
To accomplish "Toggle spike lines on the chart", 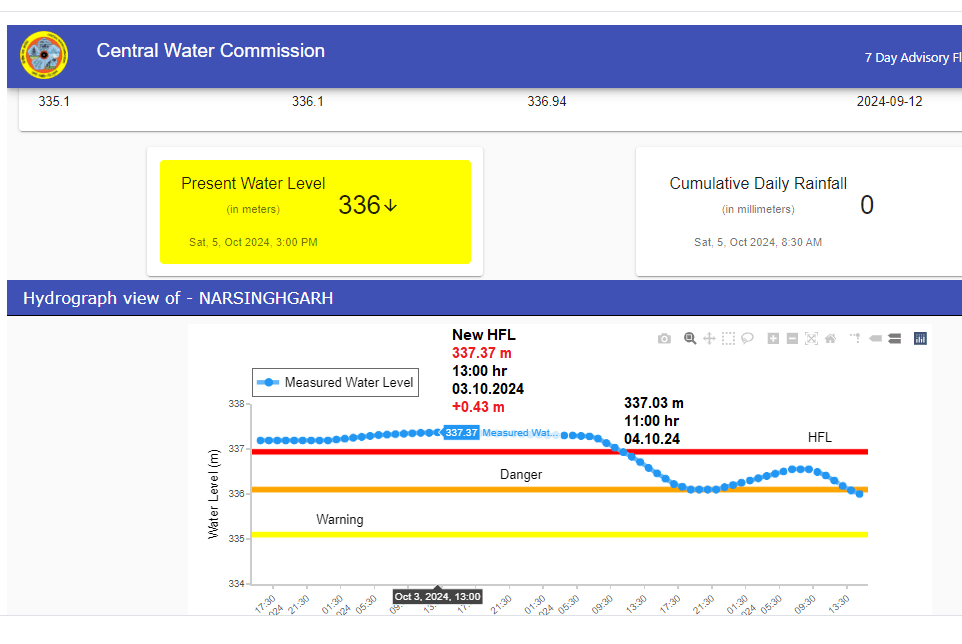I will tap(855, 339).
